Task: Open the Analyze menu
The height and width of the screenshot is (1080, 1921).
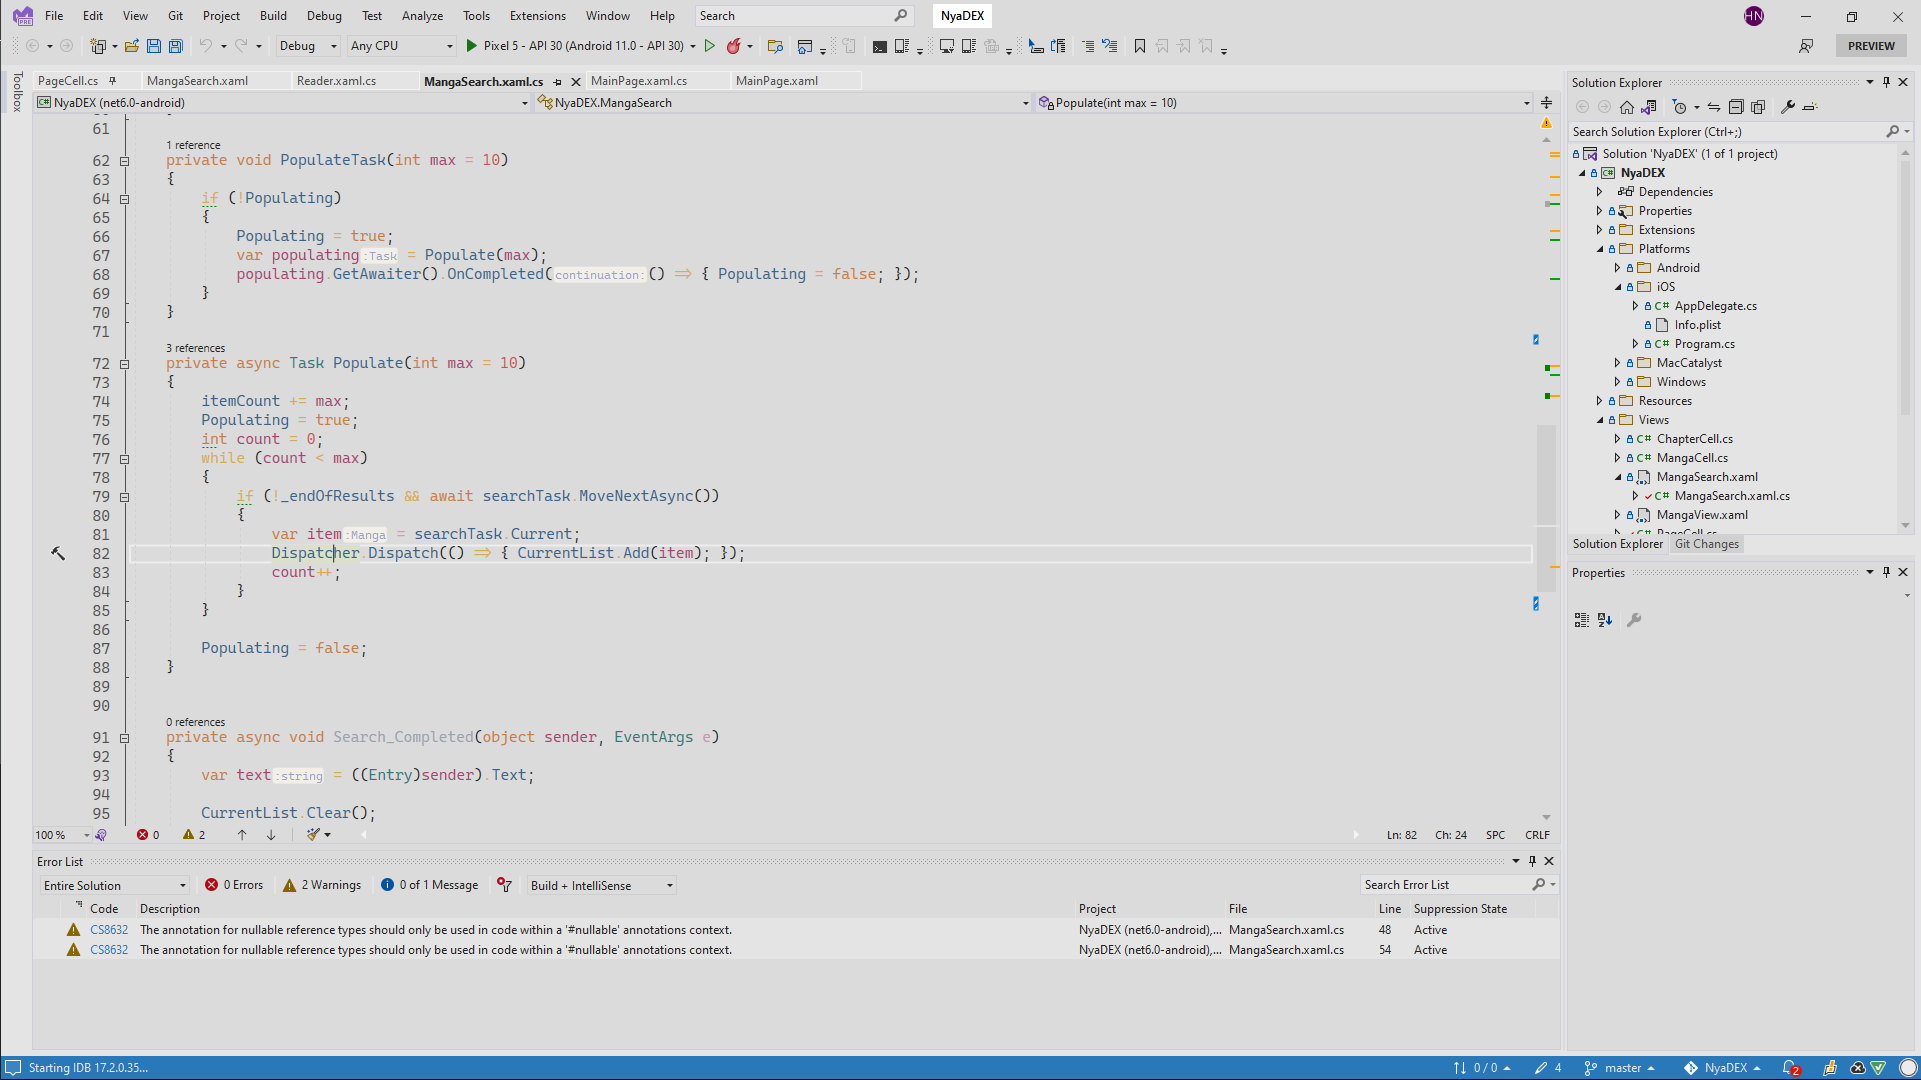Action: click(422, 16)
